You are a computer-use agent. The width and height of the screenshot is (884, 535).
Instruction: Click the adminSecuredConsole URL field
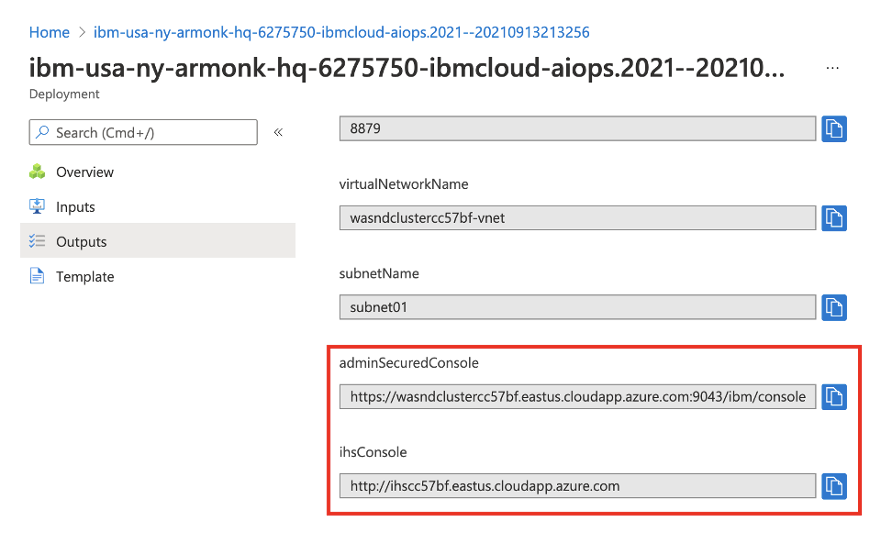(577, 396)
